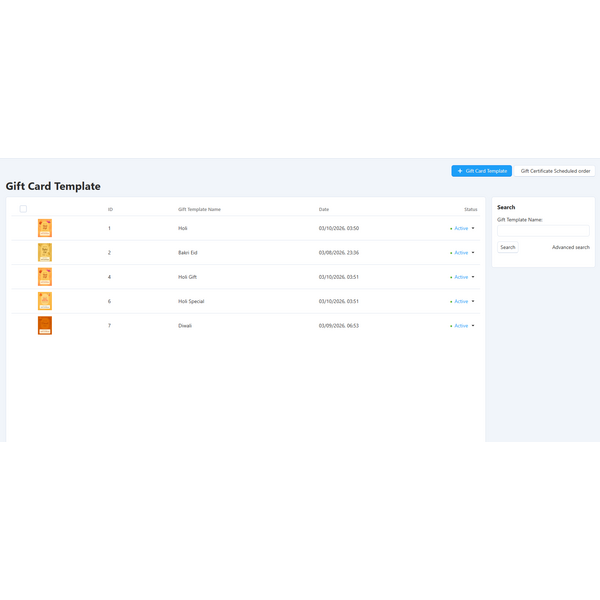The image size is (600, 600).
Task: Click the Holi template thumbnail image
Action: [44, 228]
